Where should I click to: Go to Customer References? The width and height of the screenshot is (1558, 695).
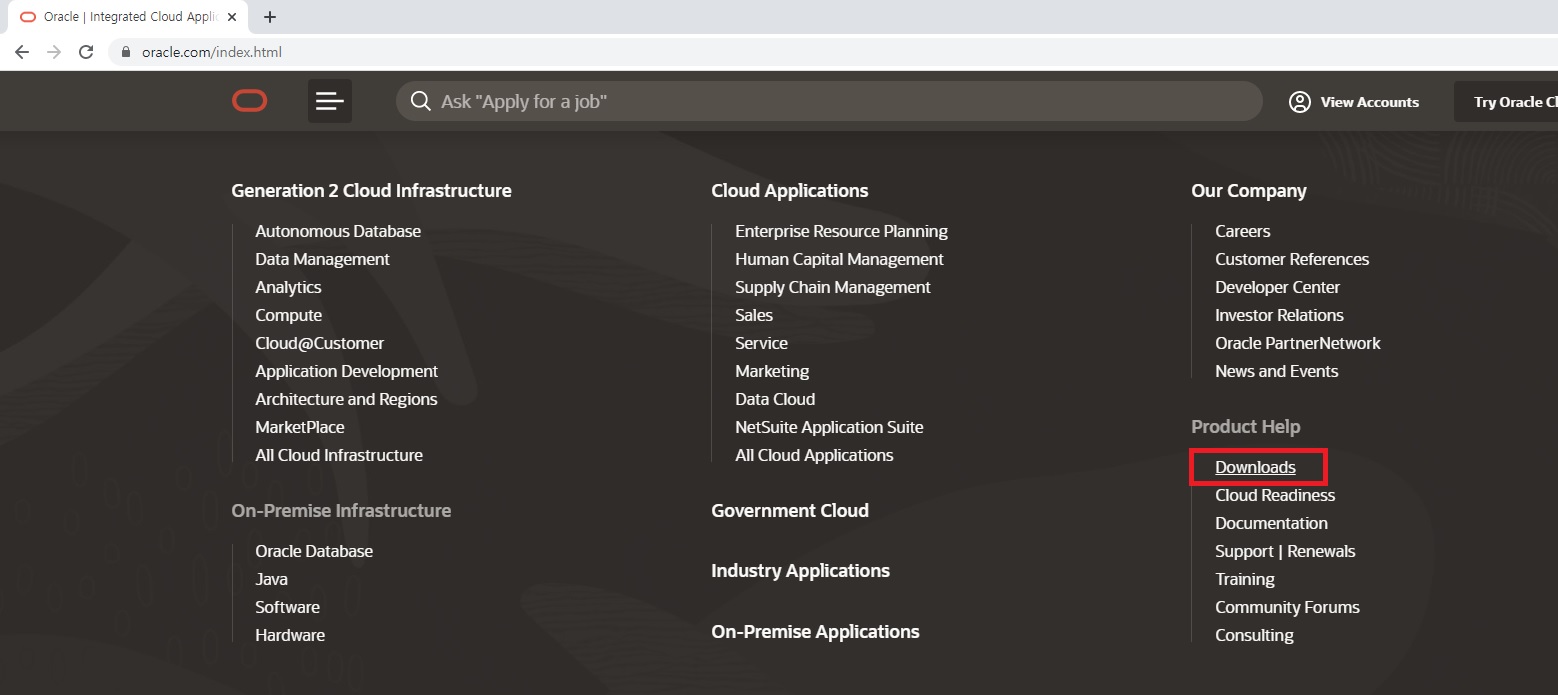[x=1292, y=259]
